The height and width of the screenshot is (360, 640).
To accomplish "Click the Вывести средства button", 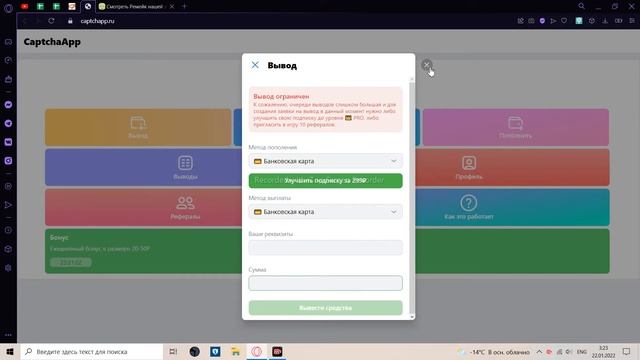I will point(325,308).
